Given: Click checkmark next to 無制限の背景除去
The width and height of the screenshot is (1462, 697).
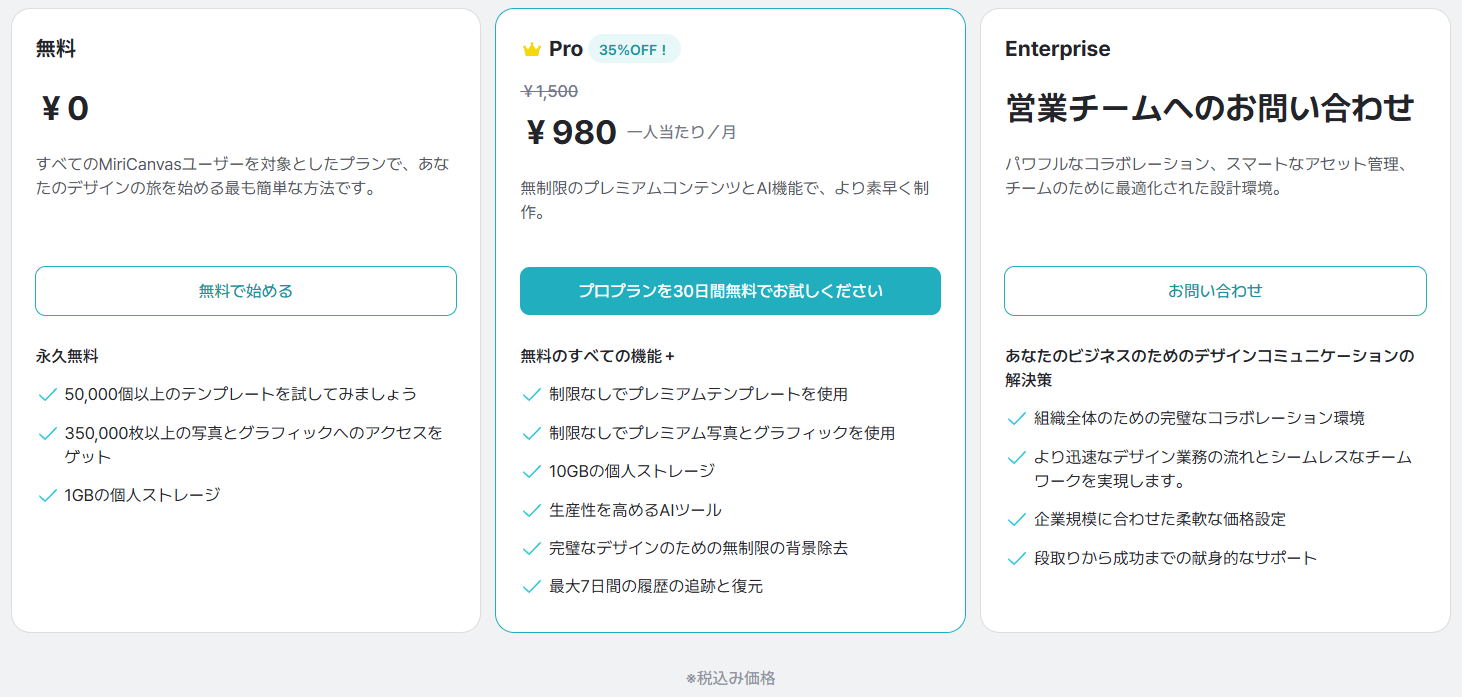Looking at the screenshot, I should coord(531,548).
